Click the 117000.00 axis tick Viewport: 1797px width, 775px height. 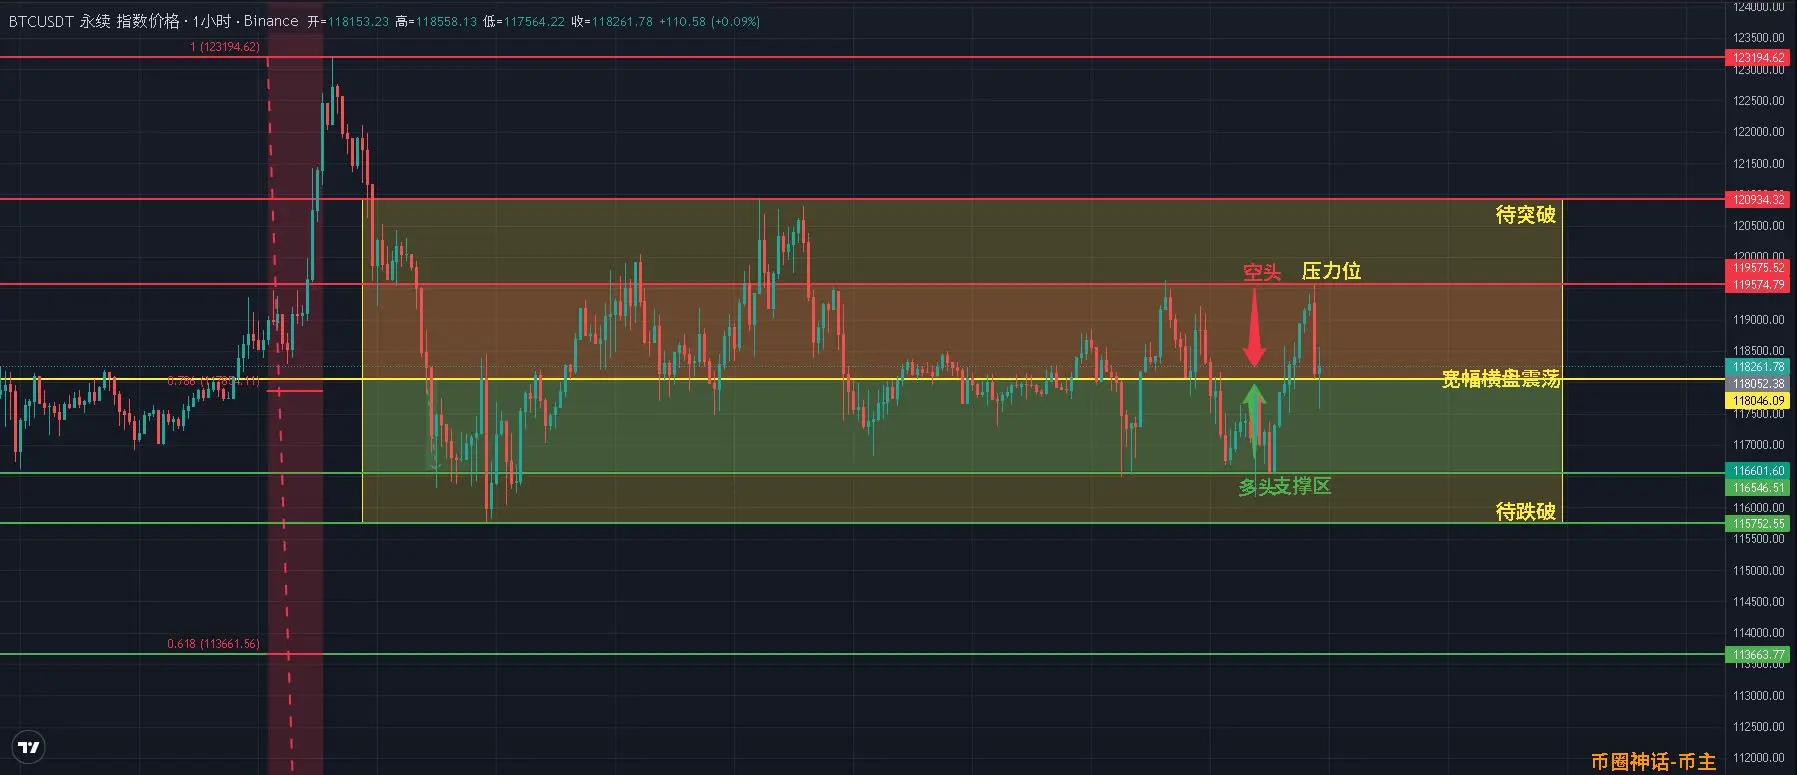tap(1759, 445)
